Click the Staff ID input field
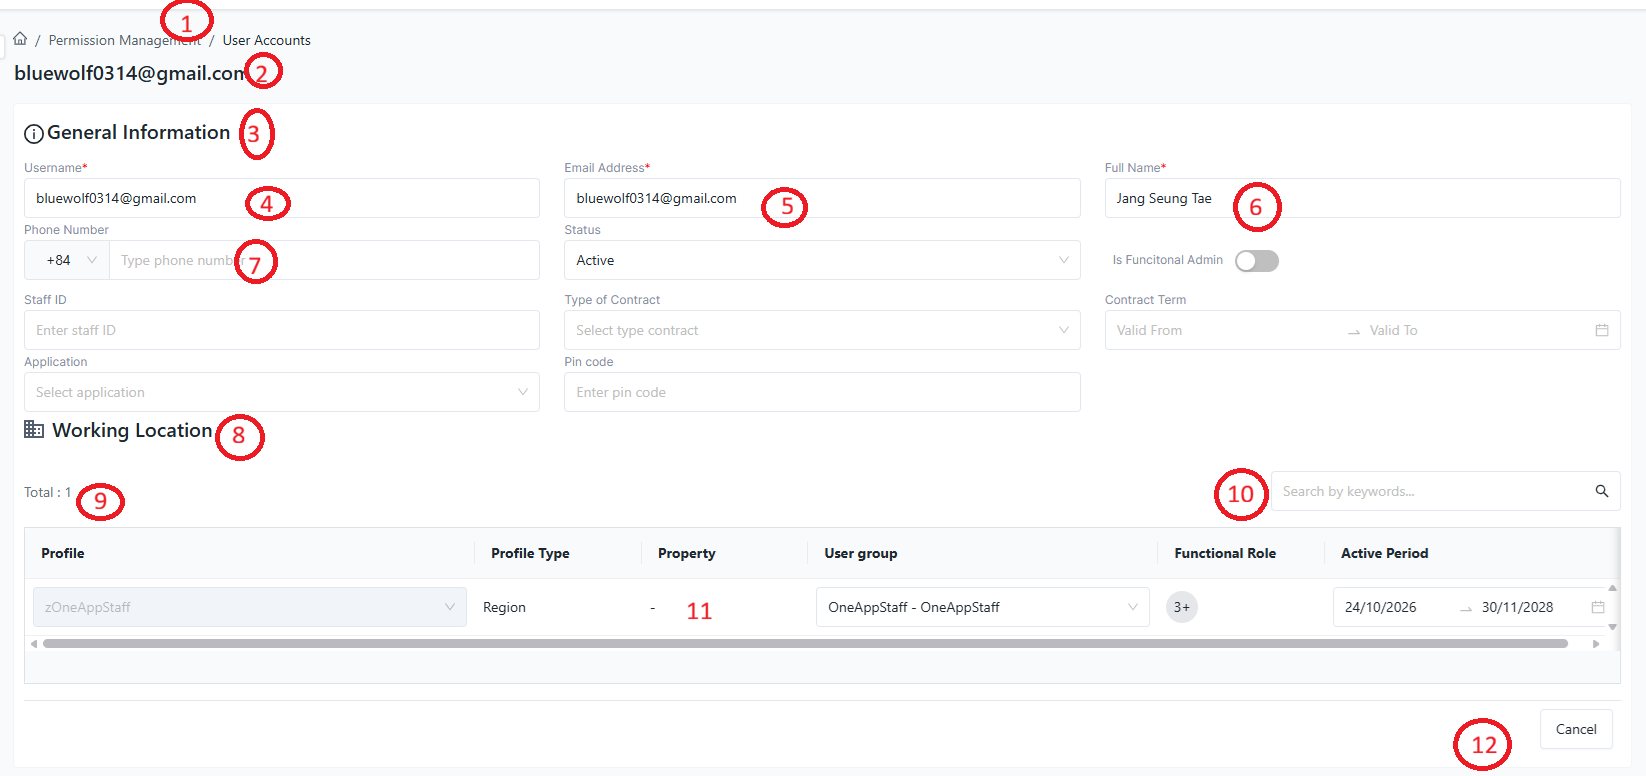Viewport: 1646px width, 776px height. click(282, 330)
